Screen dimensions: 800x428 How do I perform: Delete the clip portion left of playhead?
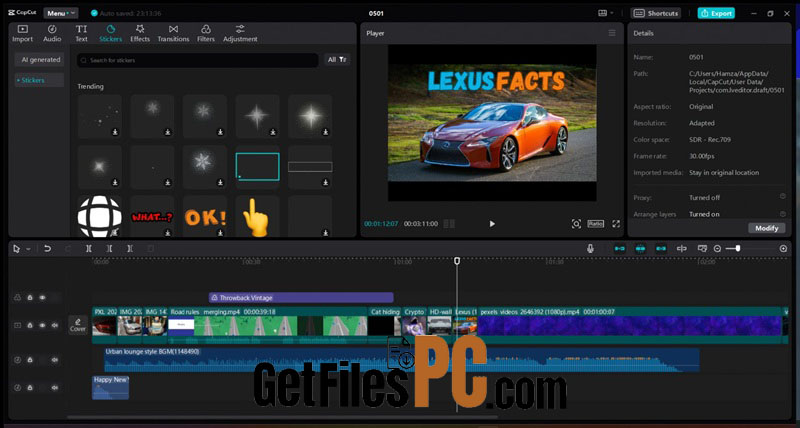[x=109, y=249]
